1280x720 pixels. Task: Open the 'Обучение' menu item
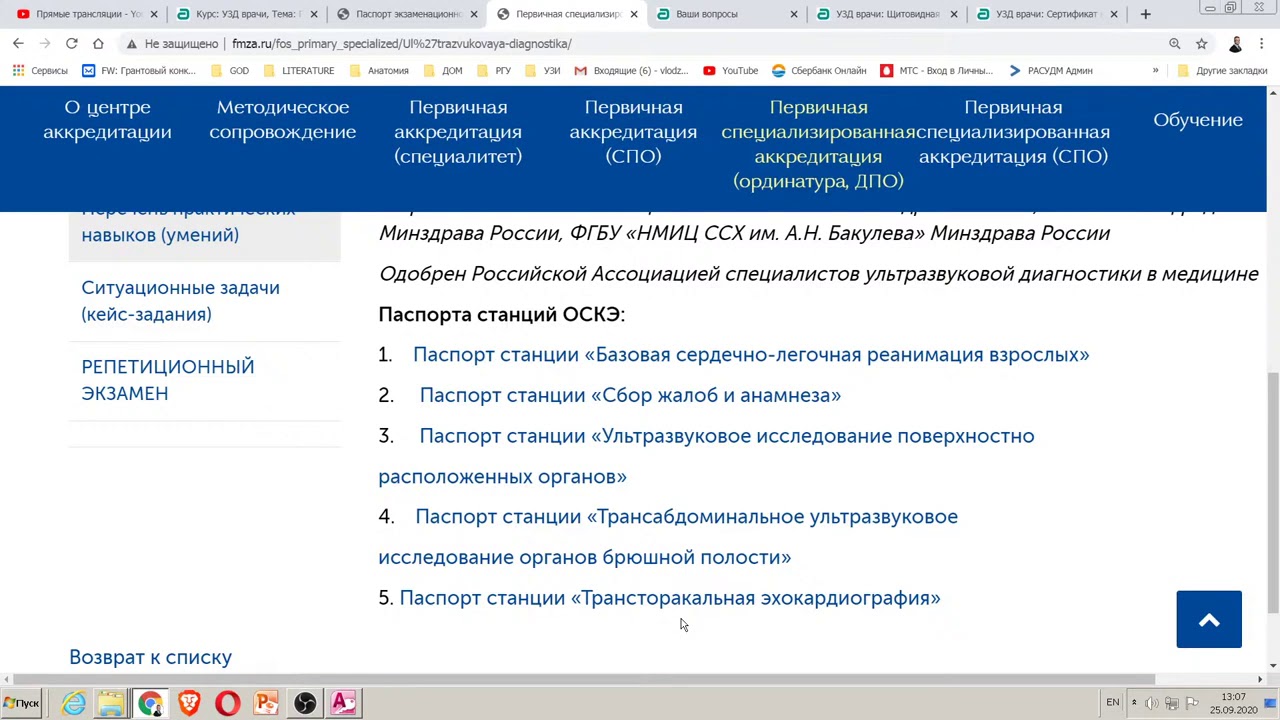pyautogui.click(x=1198, y=120)
